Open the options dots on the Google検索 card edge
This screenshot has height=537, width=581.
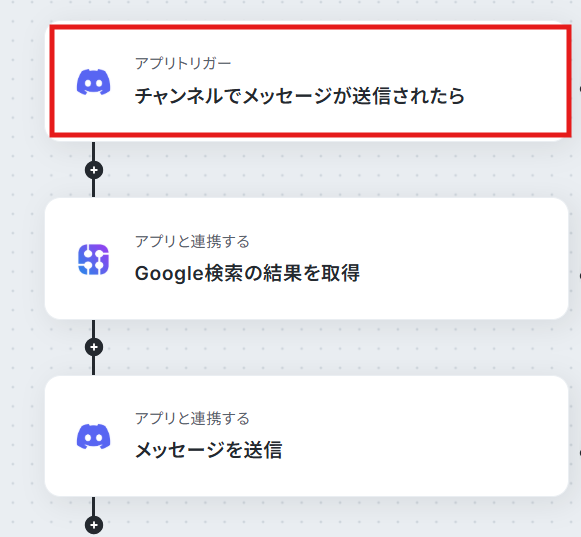[x=579, y=276]
